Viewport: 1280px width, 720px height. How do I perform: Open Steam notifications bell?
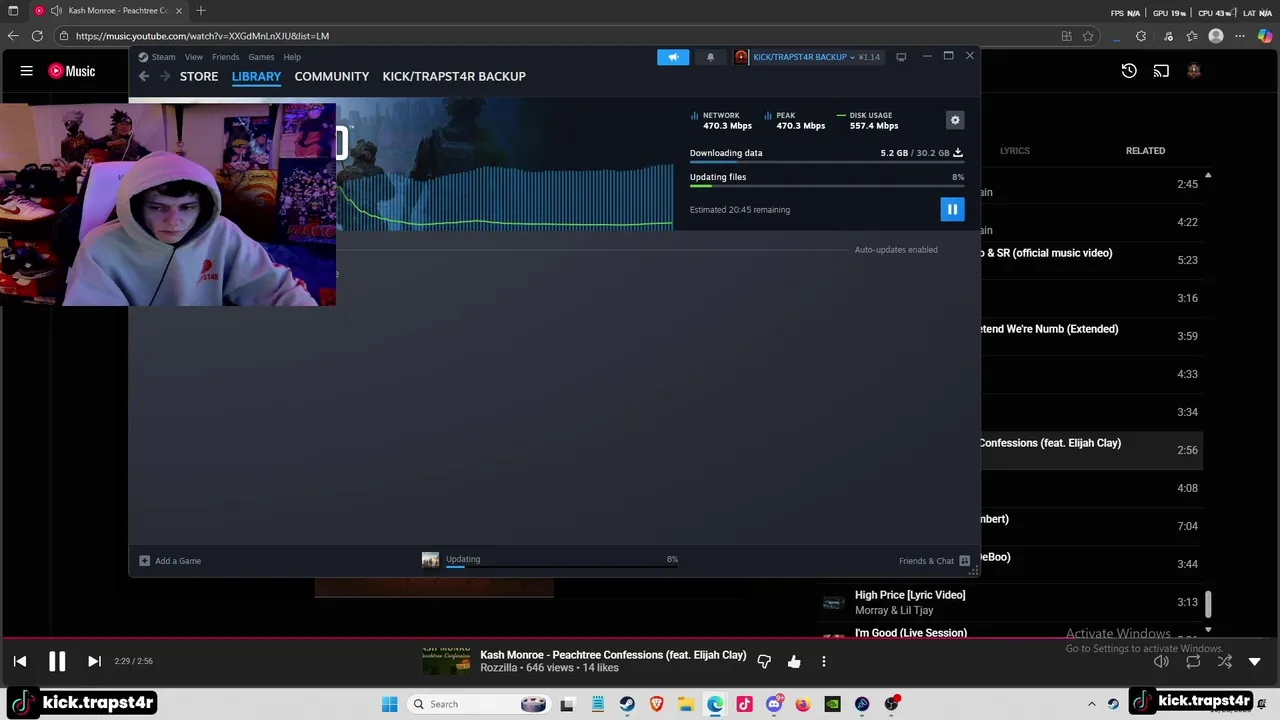click(710, 57)
